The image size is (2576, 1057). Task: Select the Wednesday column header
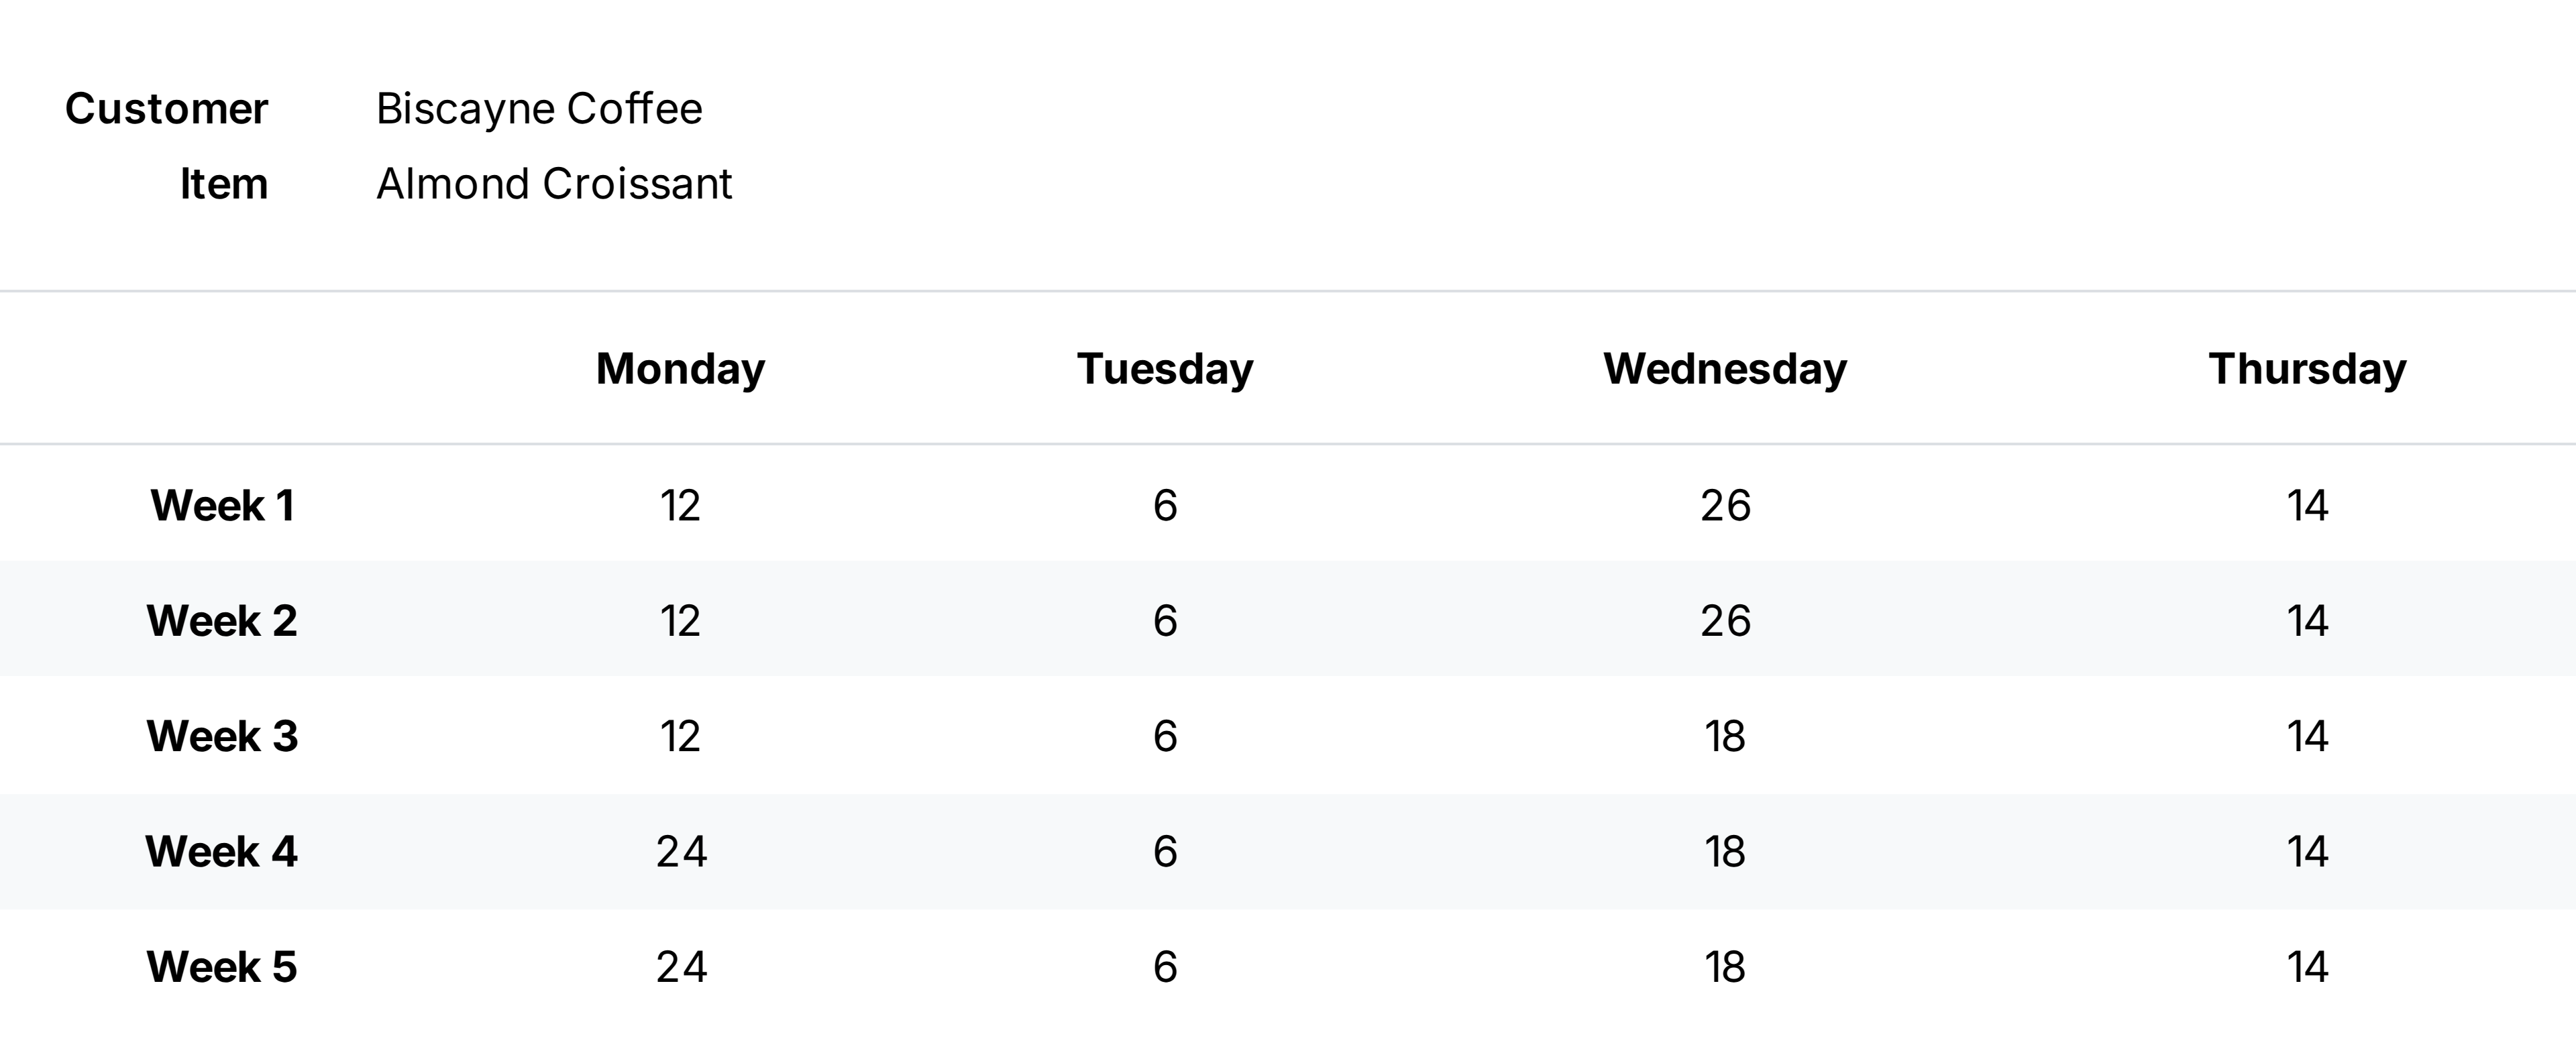[x=1725, y=369]
